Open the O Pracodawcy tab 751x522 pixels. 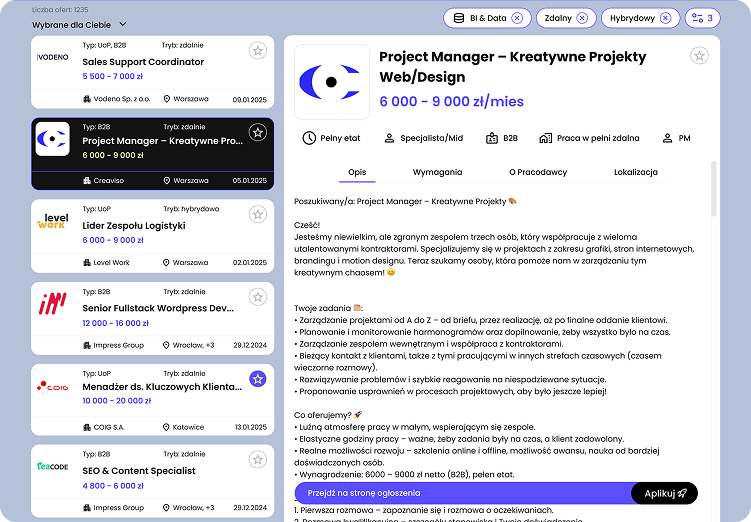click(538, 172)
